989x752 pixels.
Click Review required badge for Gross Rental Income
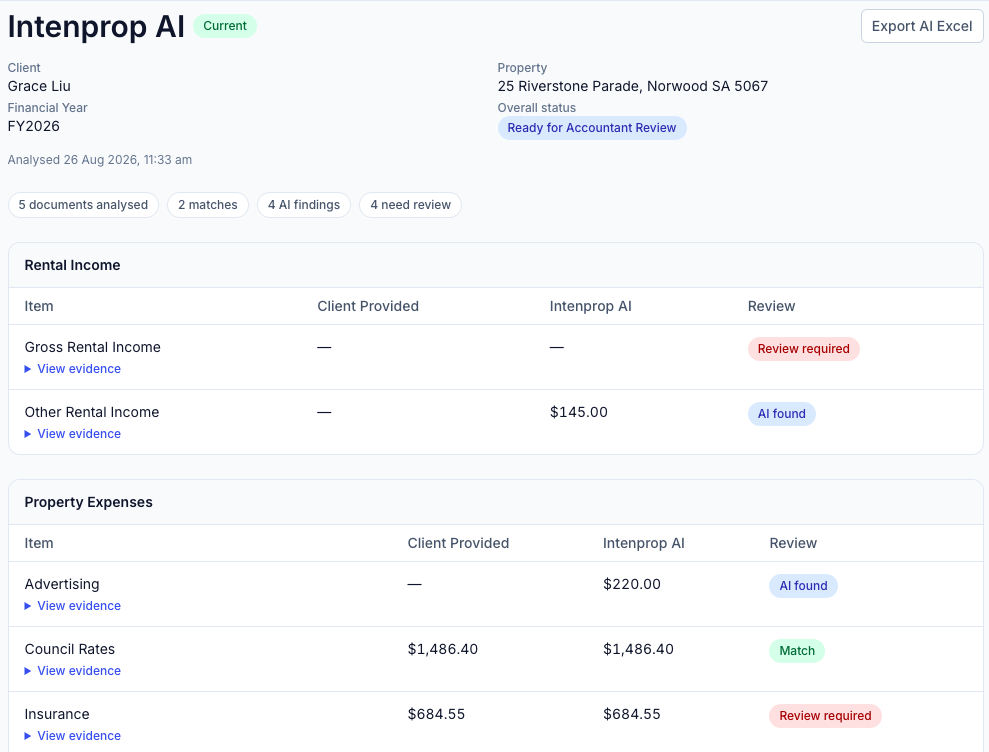coord(804,349)
